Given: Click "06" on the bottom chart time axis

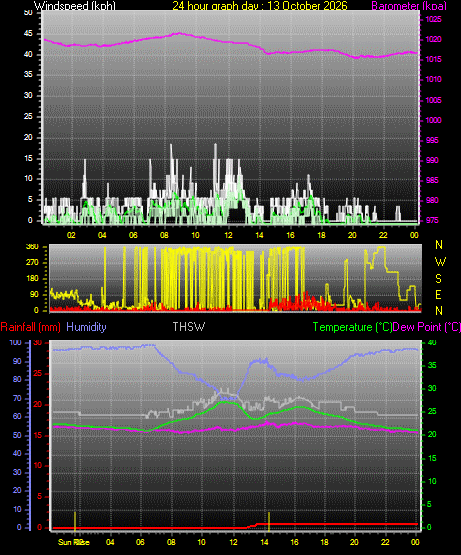Looking at the screenshot, I should coord(140,542).
